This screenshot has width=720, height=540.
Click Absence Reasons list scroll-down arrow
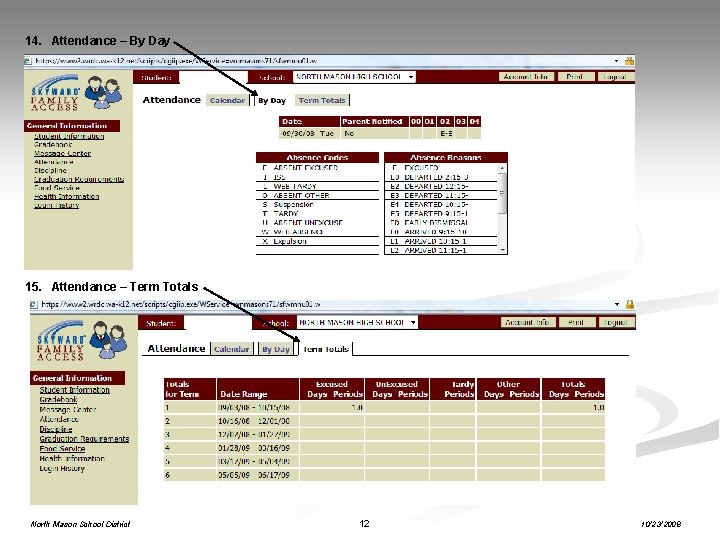[x=502, y=250]
